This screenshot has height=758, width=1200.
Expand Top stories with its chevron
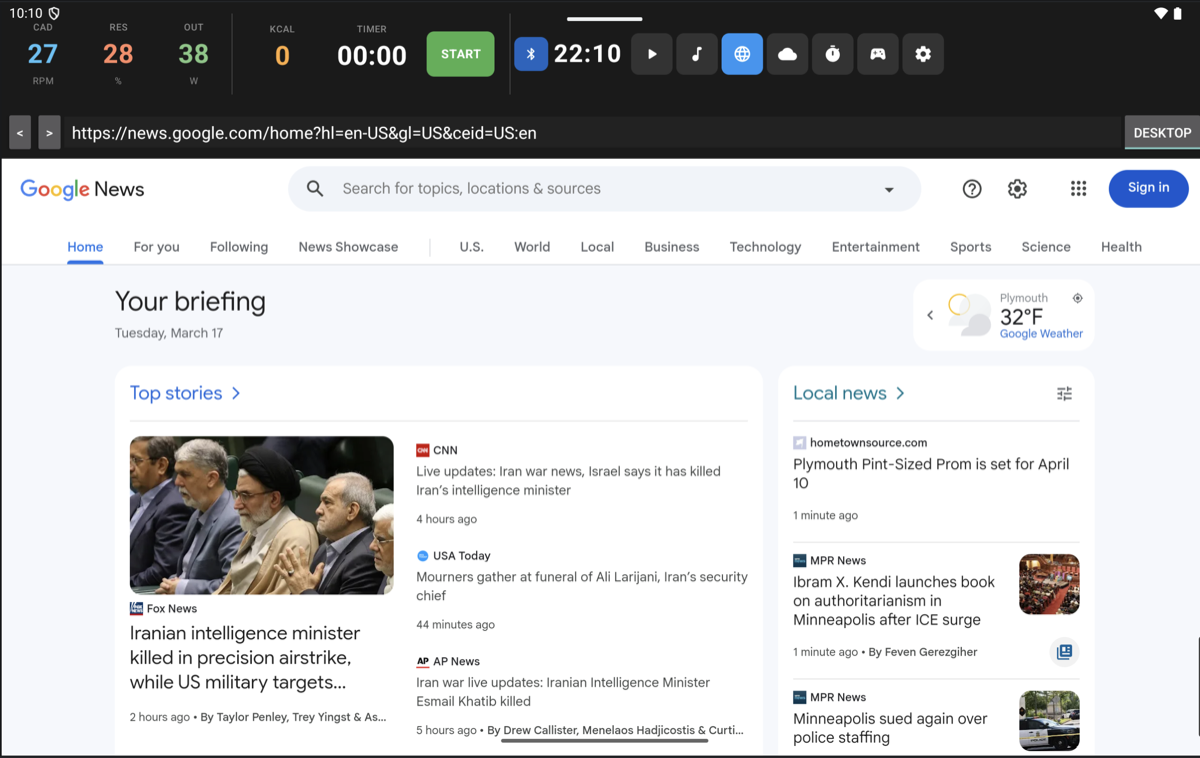[x=235, y=393]
